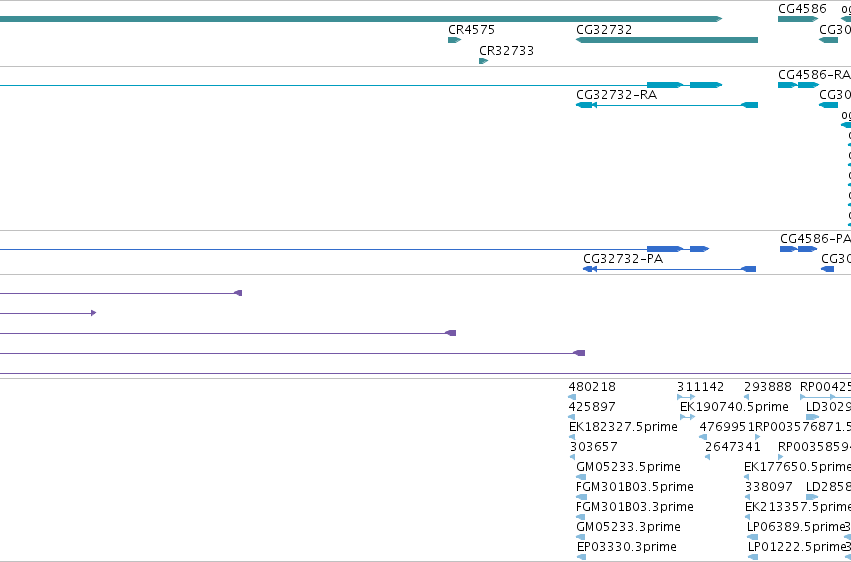Viewport: 851px width, 562px height.
Task: Click EST label 338097
Action: coord(769,487)
